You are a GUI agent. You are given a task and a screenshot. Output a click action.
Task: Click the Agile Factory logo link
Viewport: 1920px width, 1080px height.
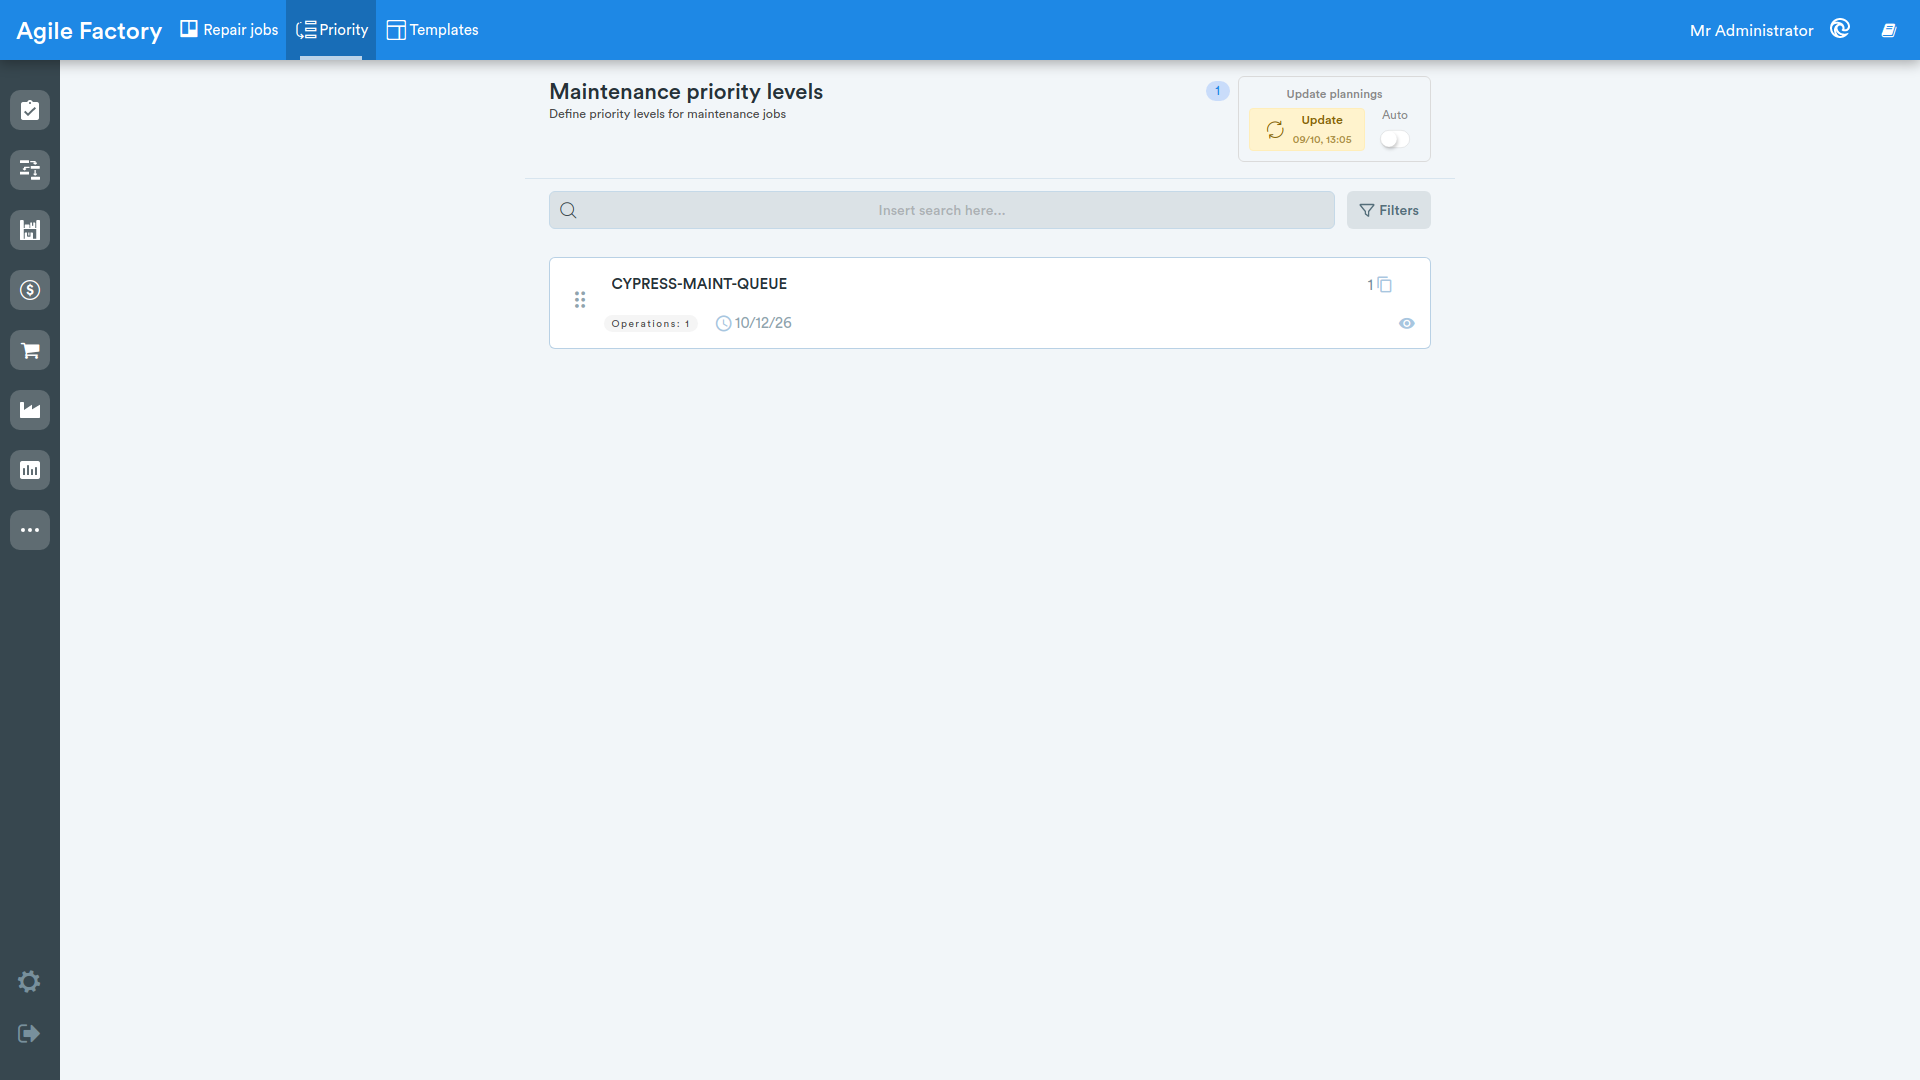click(x=89, y=31)
